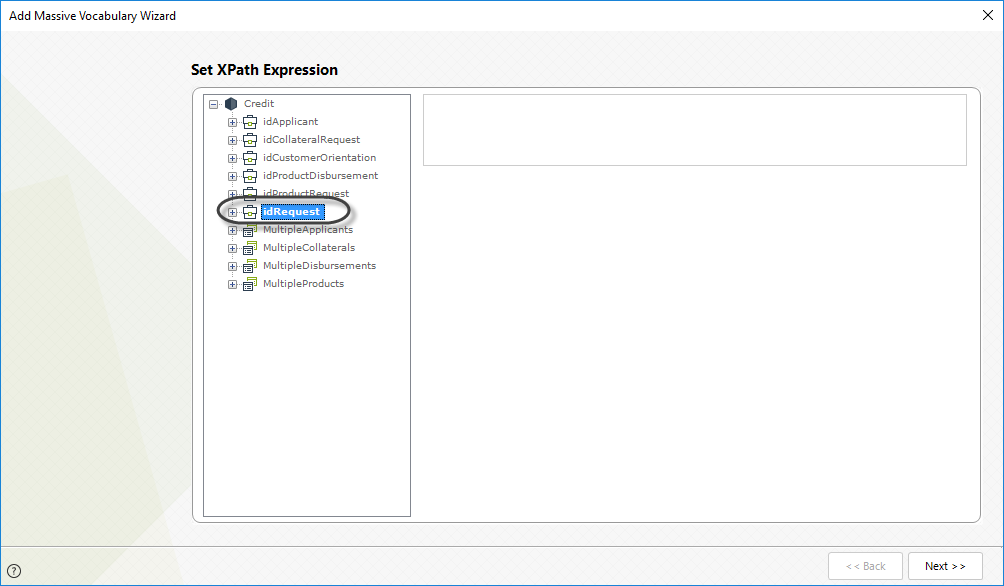1004x586 pixels.
Task: Open help via the question mark icon
Action: pos(13,571)
